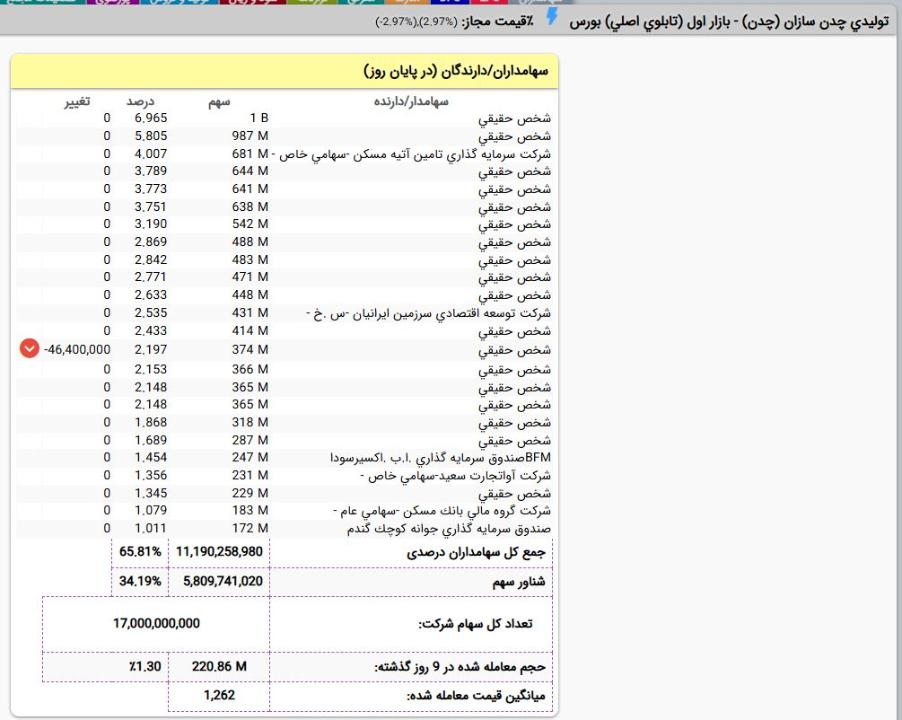Click the سهم column header

[x=220, y=101]
